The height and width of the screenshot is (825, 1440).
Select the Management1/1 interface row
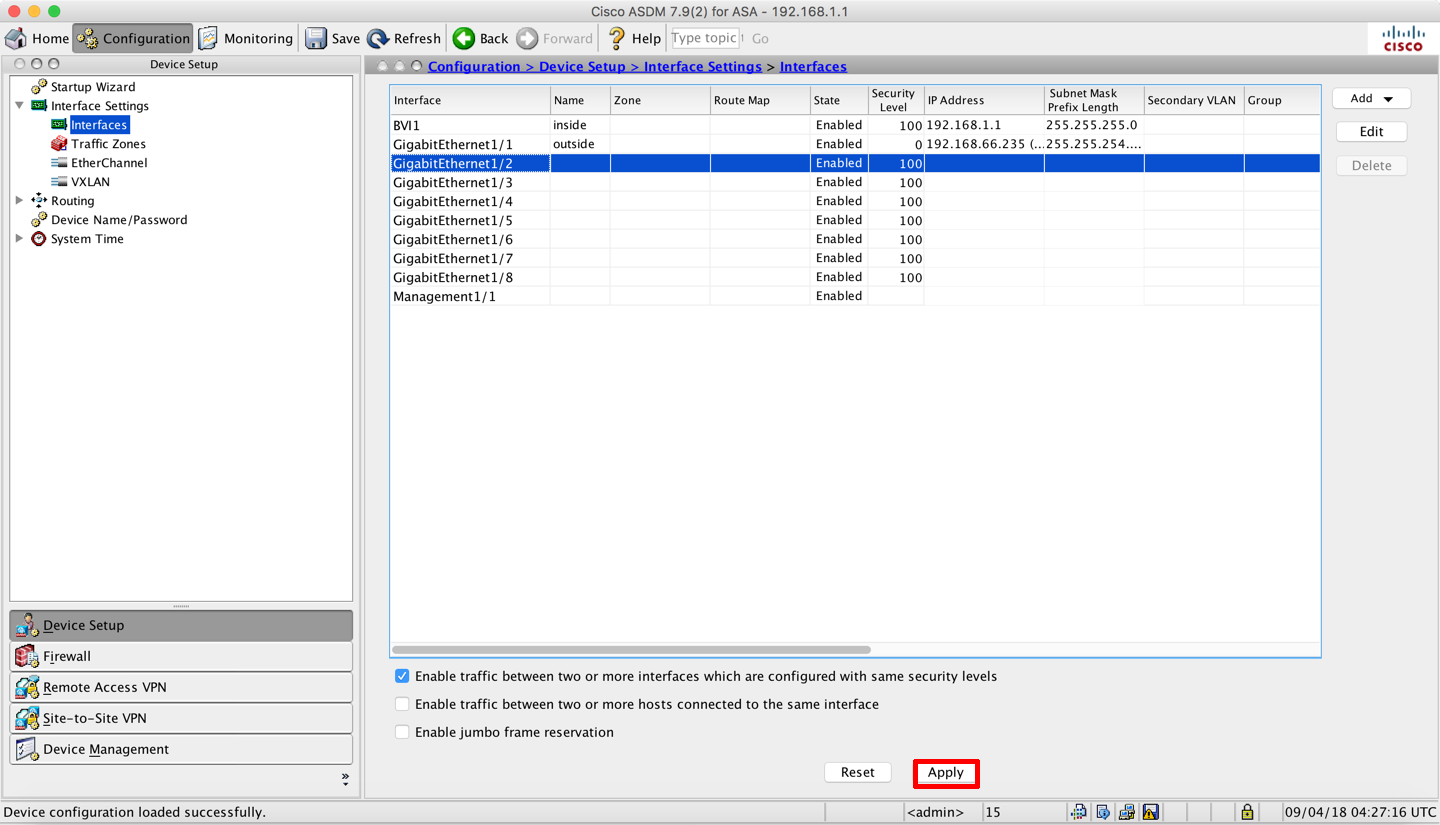[855, 296]
